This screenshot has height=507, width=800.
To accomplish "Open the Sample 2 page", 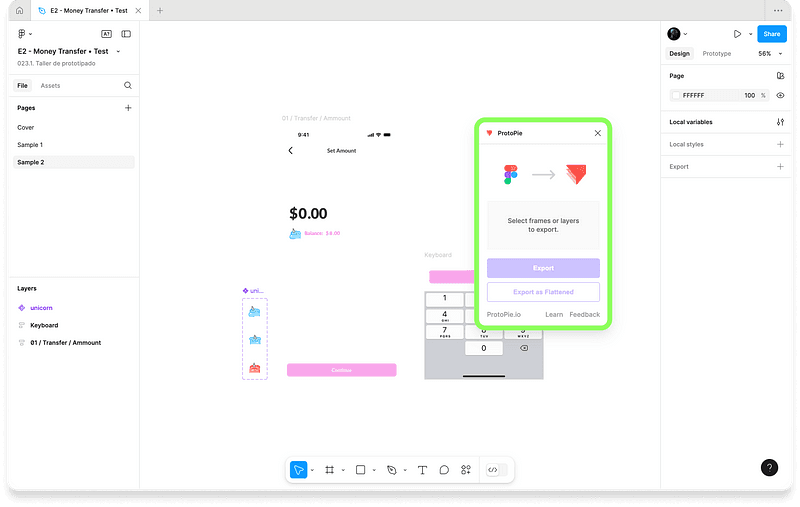I will click(73, 162).
